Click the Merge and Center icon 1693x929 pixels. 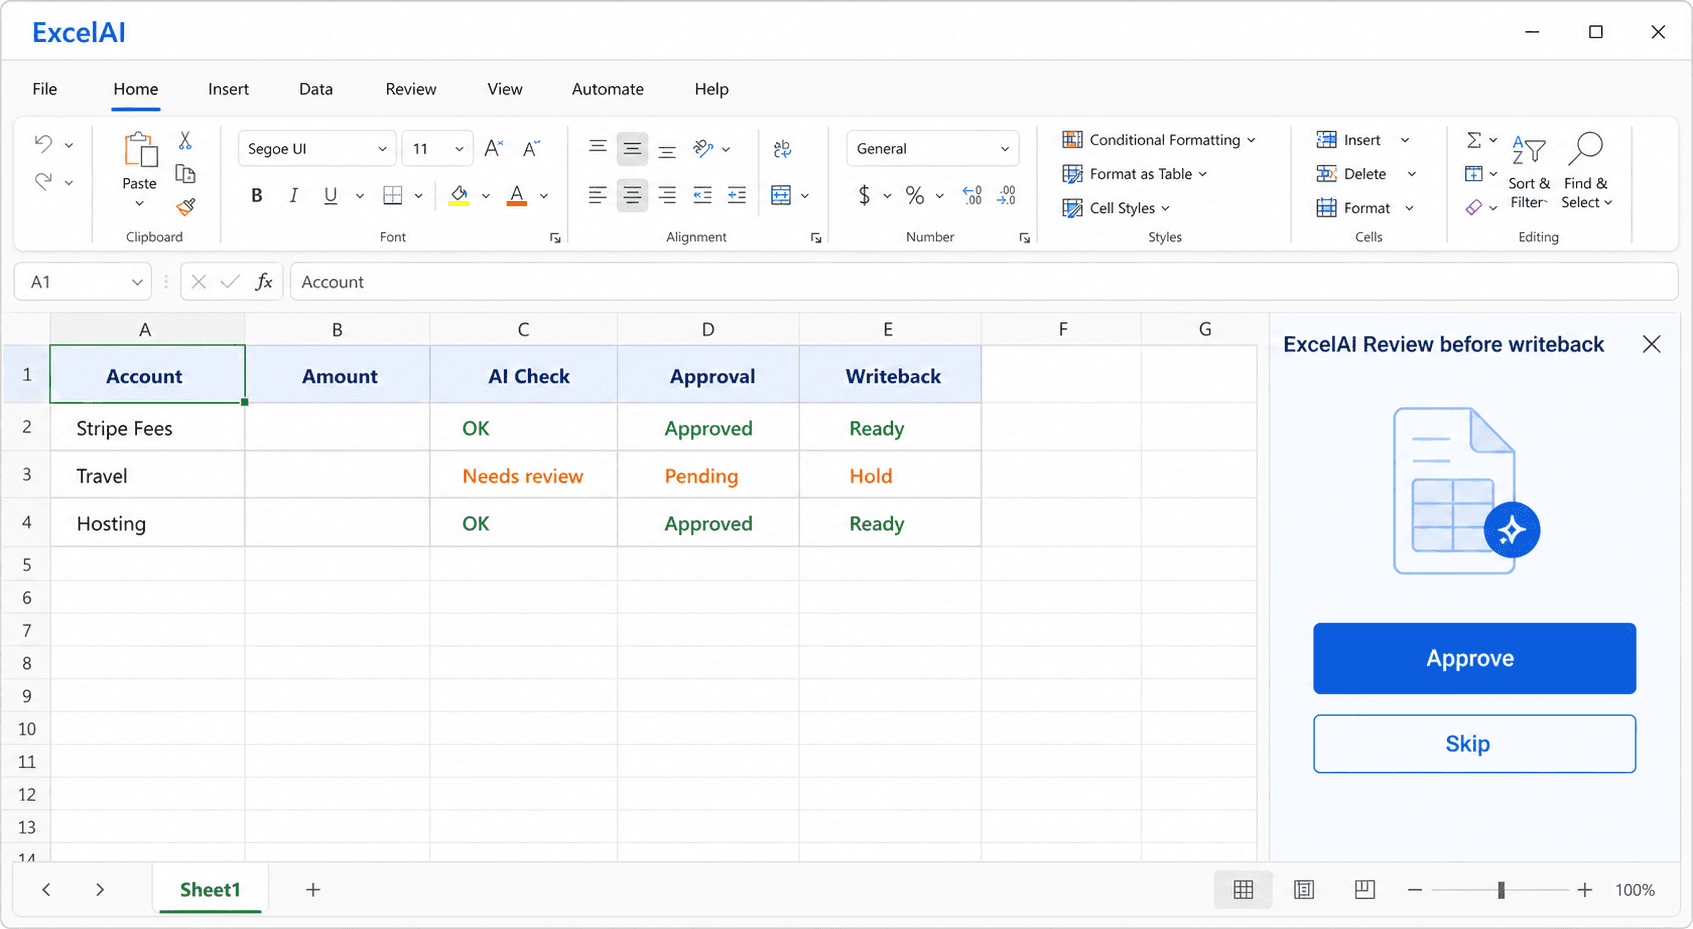(781, 195)
